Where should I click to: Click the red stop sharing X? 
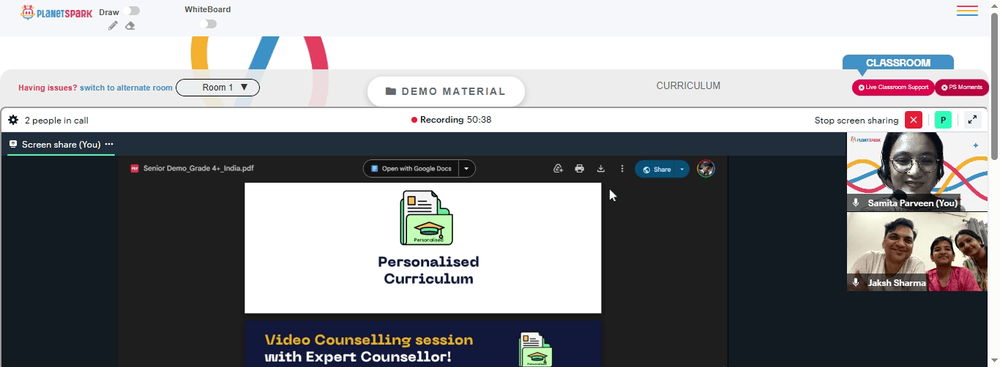(x=913, y=120)
